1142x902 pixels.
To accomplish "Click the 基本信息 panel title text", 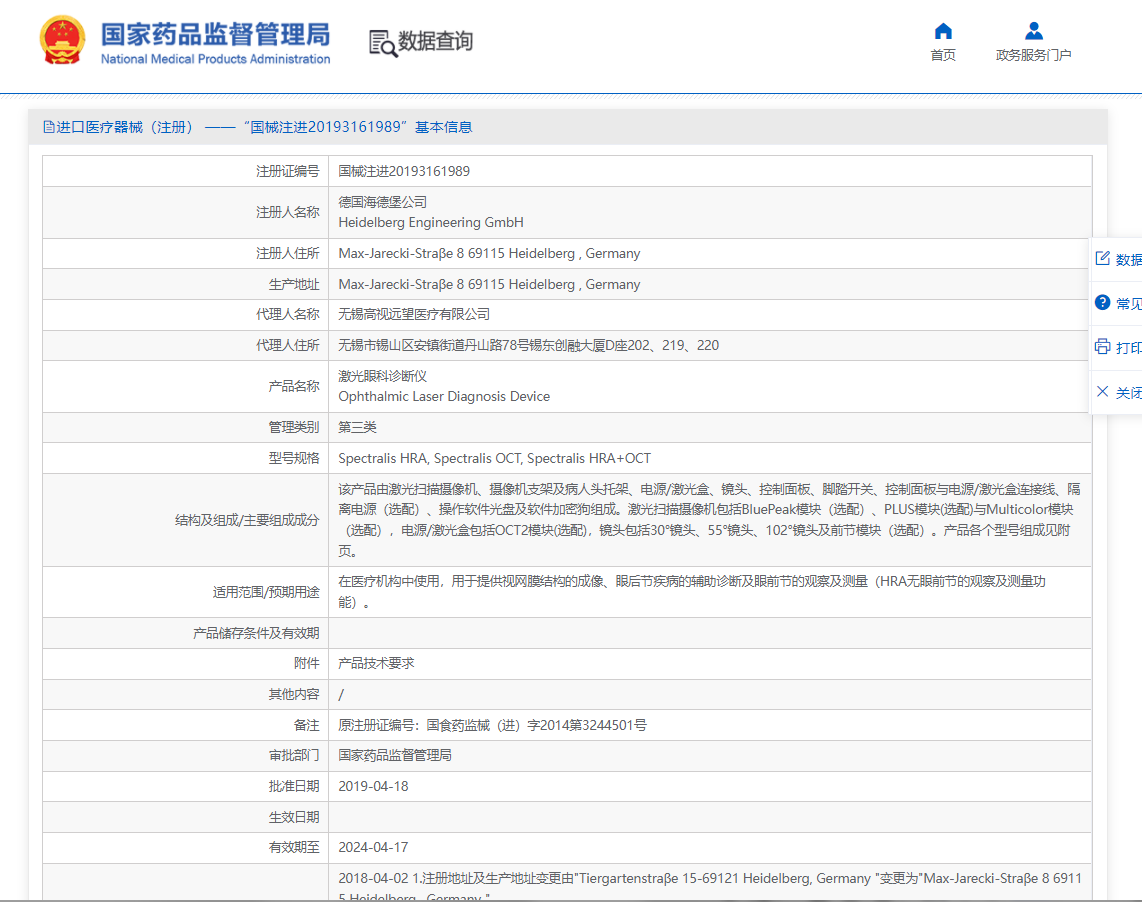I will click(444, 128).
